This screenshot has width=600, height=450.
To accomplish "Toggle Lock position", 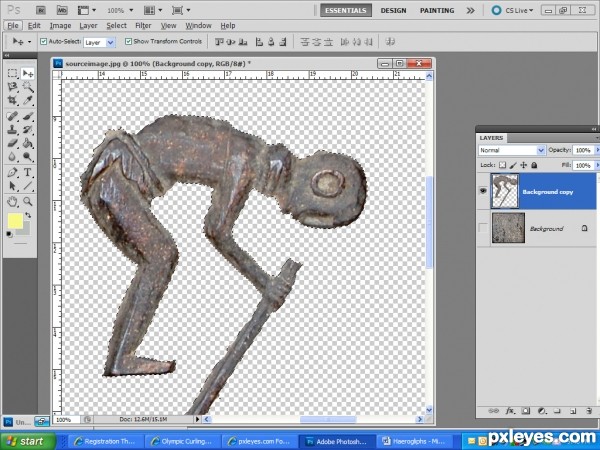I will coord(523,165).
